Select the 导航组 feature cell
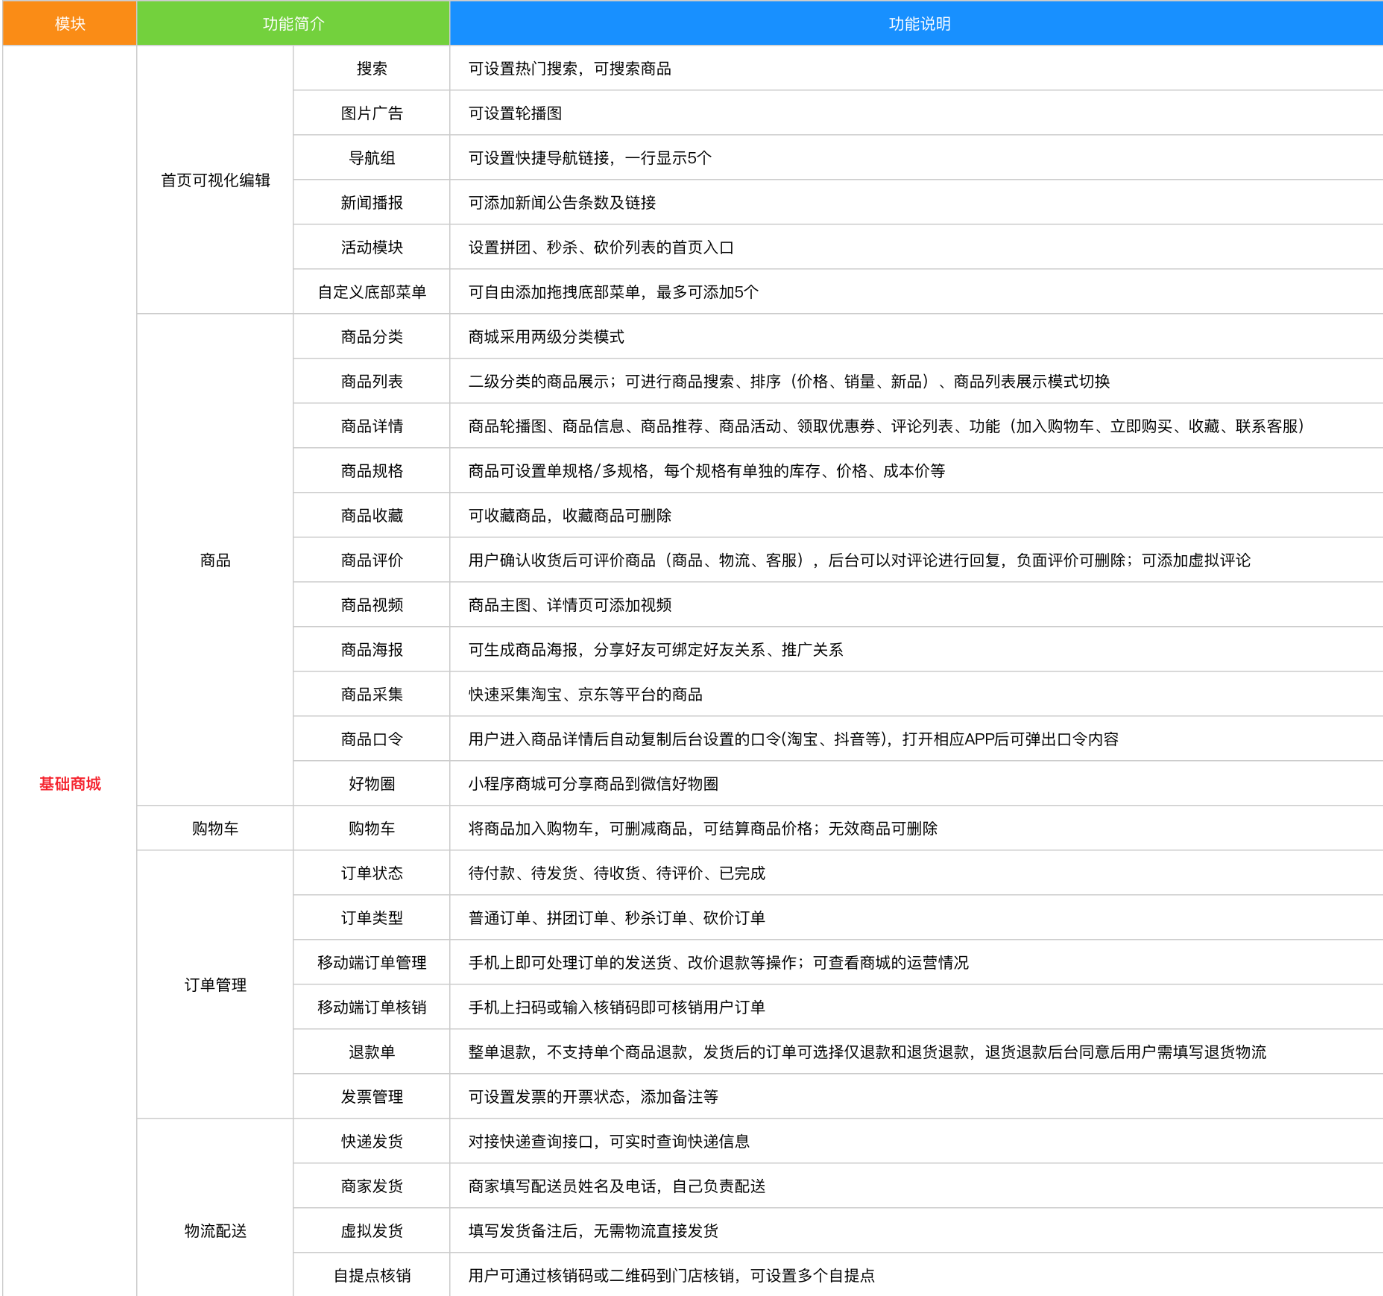1383x1296 pixels. 372,158
